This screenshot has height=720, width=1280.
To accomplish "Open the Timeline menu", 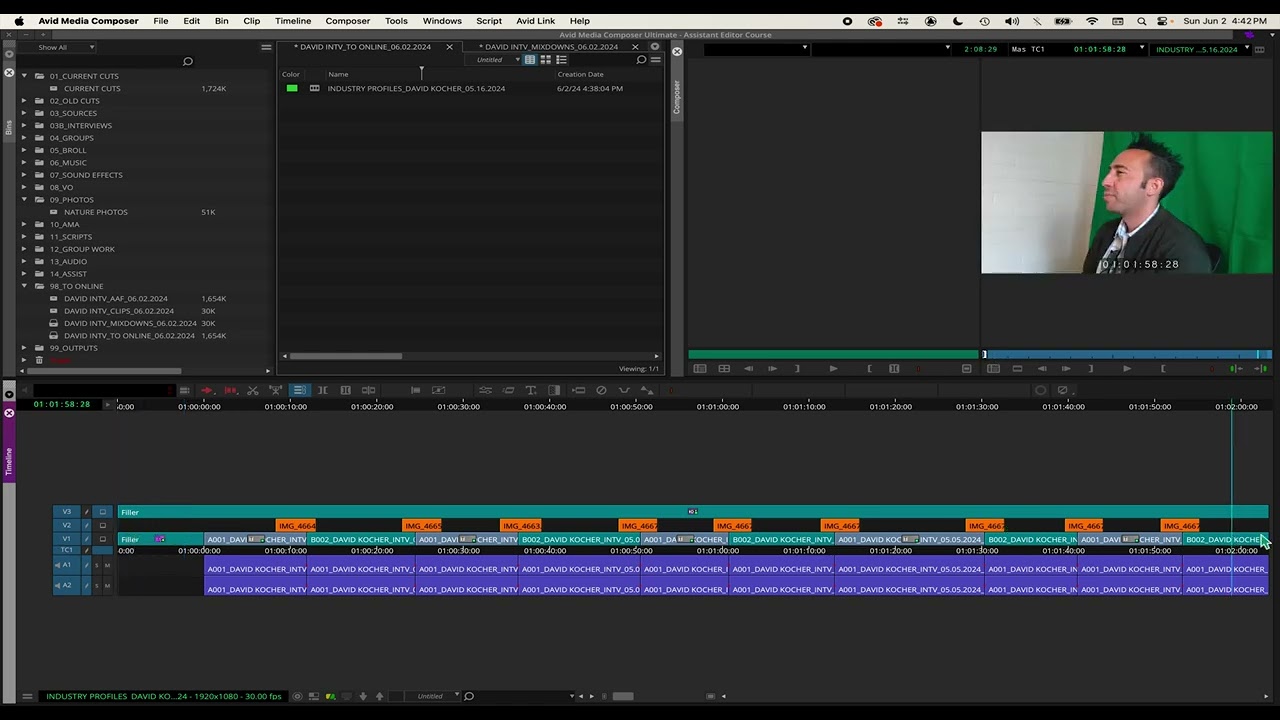I will (x=293, y=21).
